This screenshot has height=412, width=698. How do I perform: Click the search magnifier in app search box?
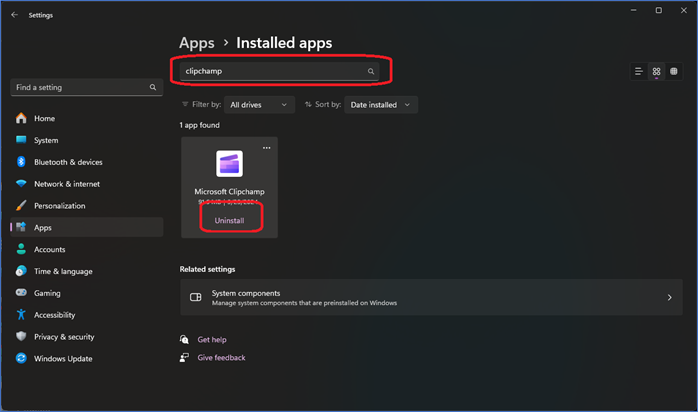tap(370, 71)
